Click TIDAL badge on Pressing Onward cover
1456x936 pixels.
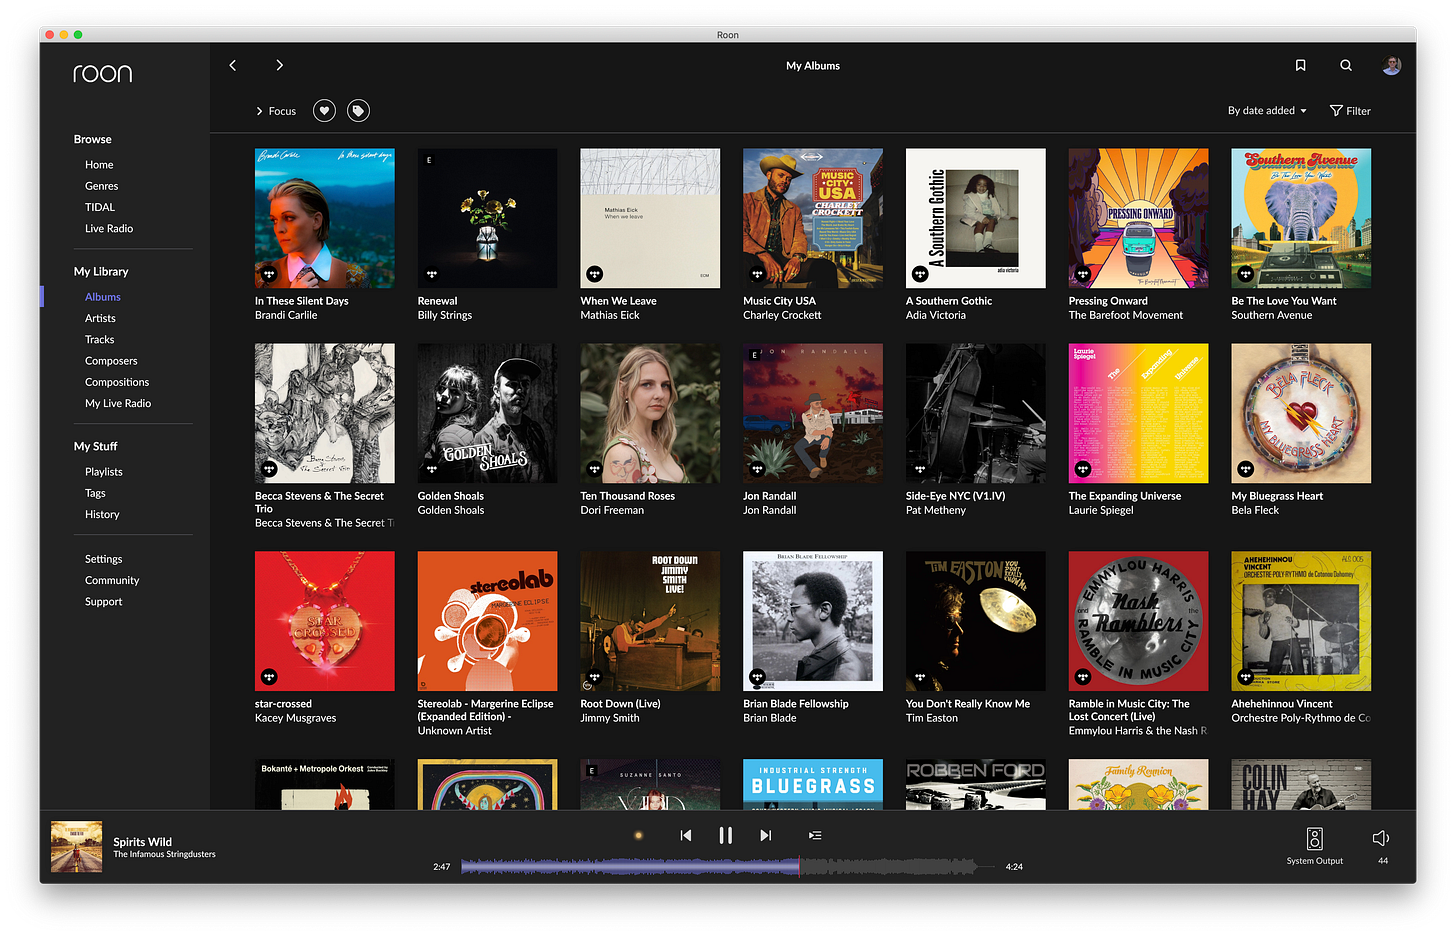[x=1083, y=274]
